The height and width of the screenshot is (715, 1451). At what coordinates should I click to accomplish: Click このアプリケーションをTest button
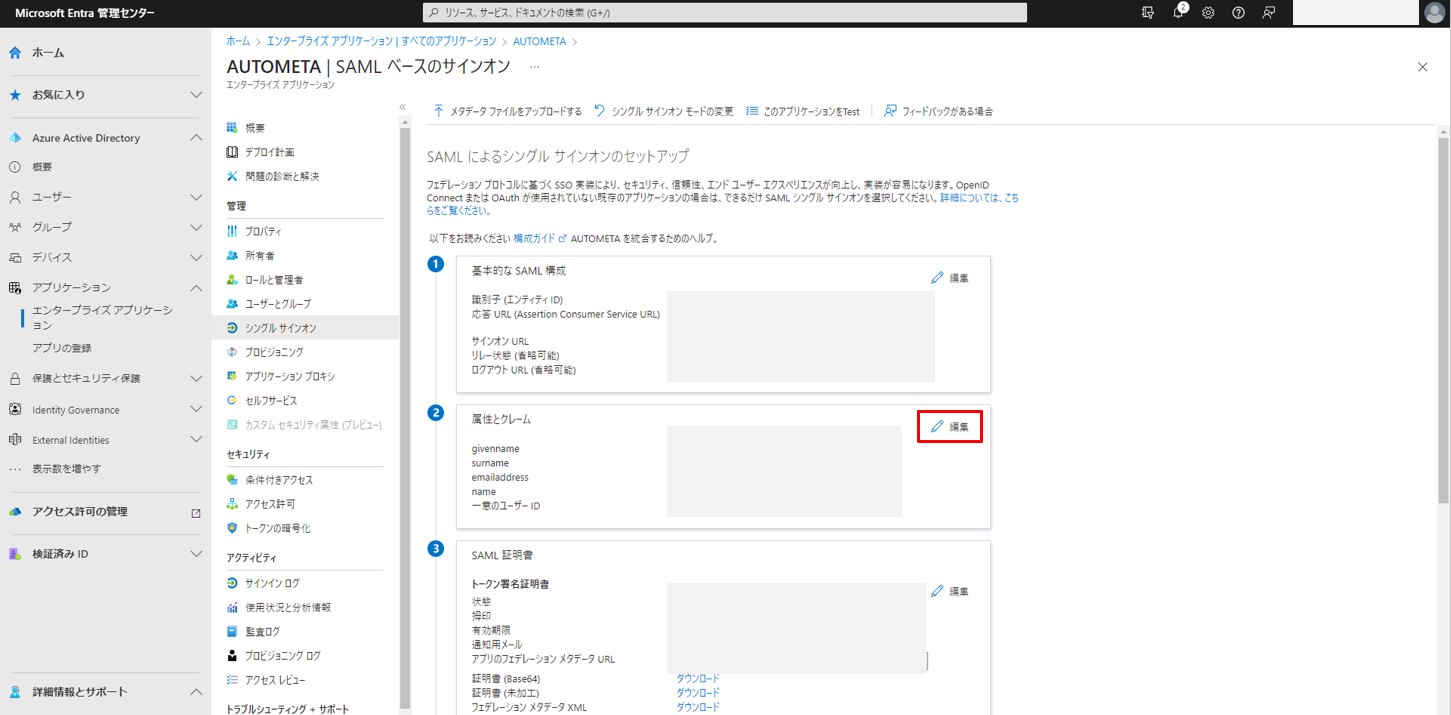click(803, 111)
